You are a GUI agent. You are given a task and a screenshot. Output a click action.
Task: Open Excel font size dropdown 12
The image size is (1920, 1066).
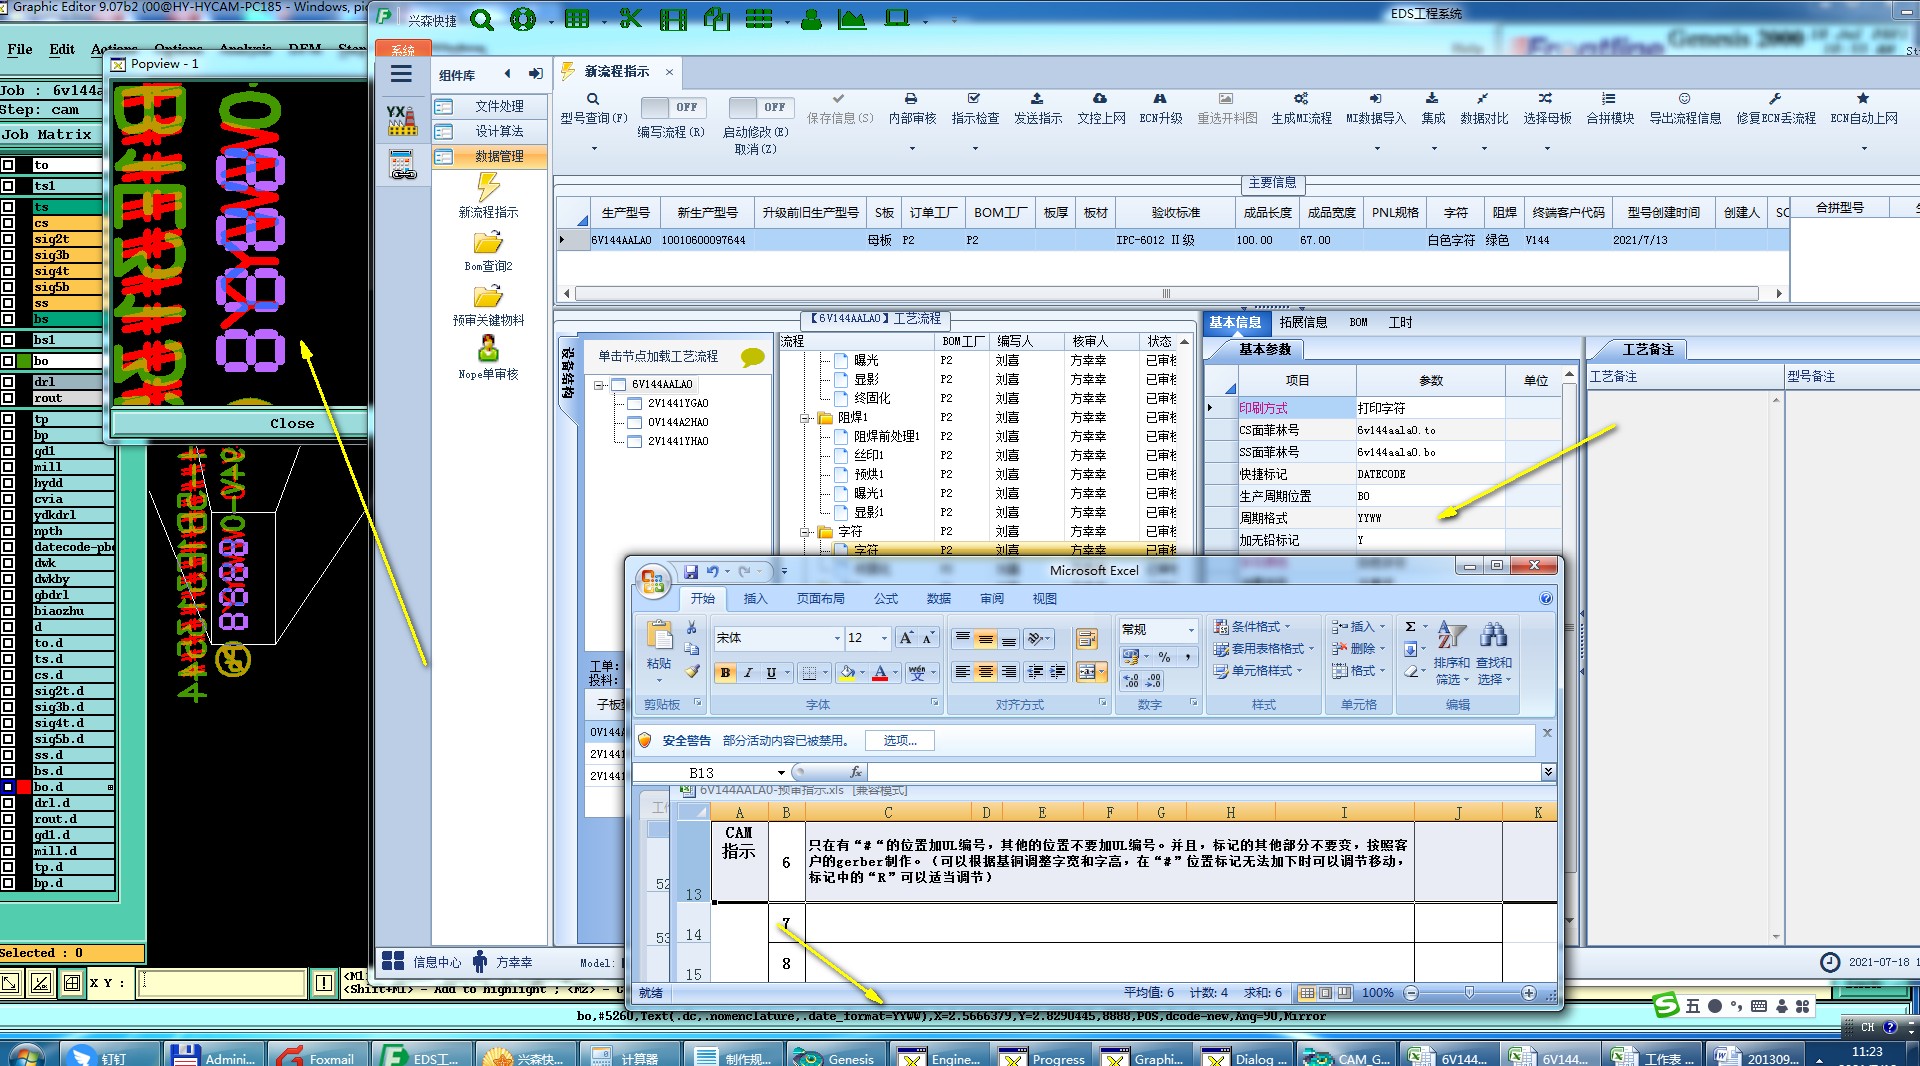point(883,638)
